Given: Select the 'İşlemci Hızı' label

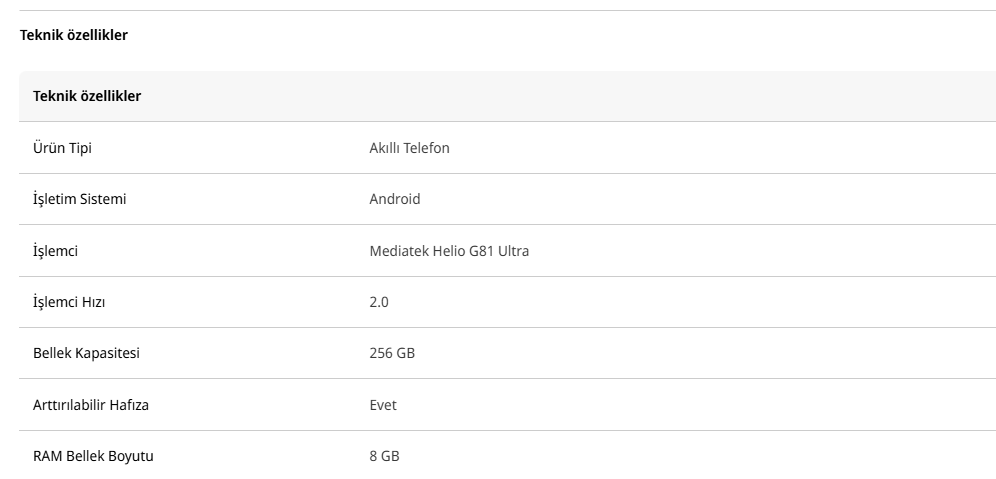Looking at the screenshot, I should [x=69, y=302].
